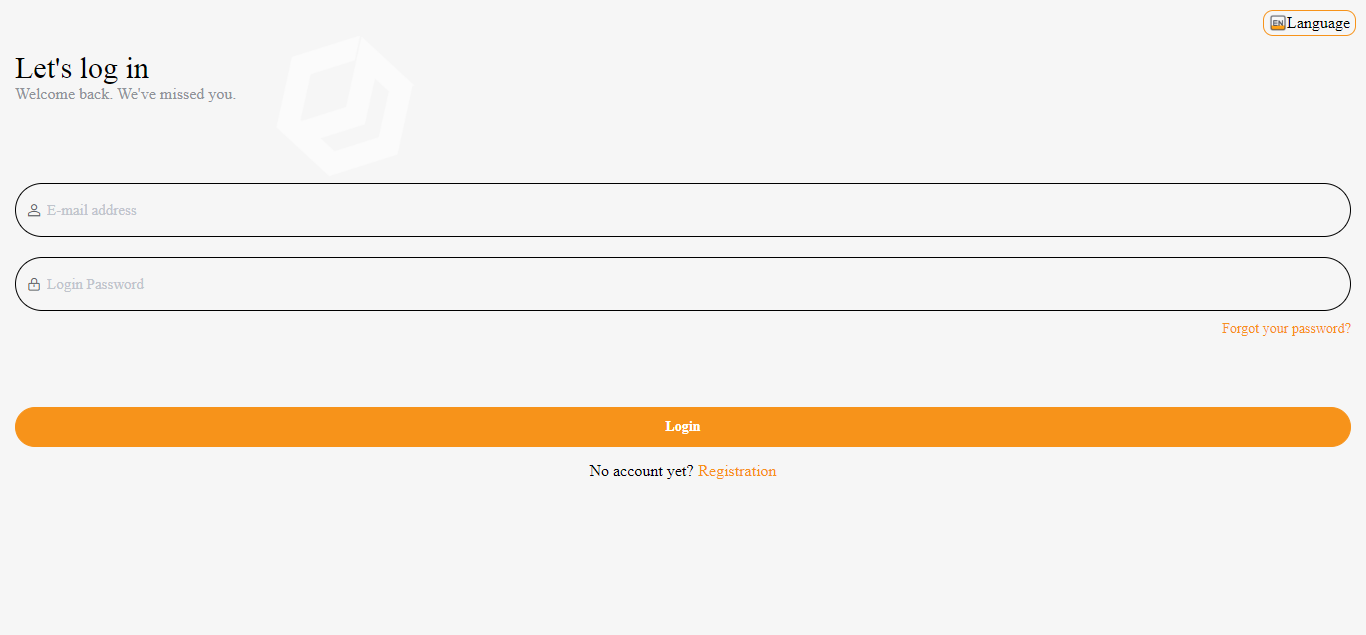Focus the Login Password input field
This screenshot has width=1366, height=635.
683,284
